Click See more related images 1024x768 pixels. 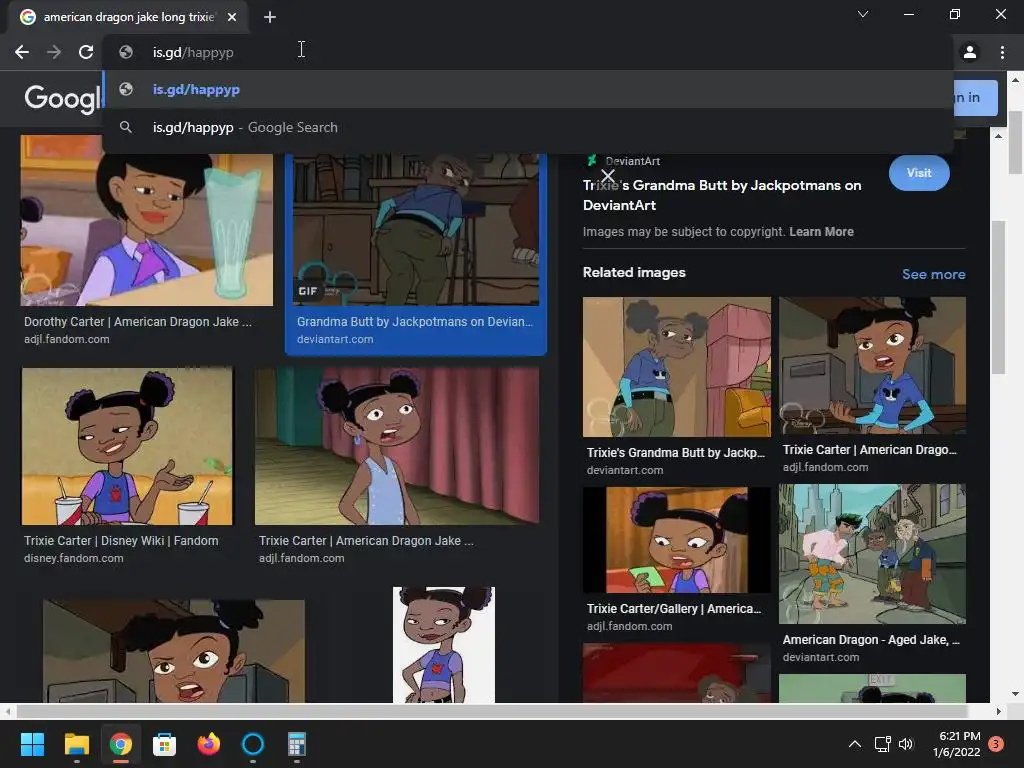933,274
